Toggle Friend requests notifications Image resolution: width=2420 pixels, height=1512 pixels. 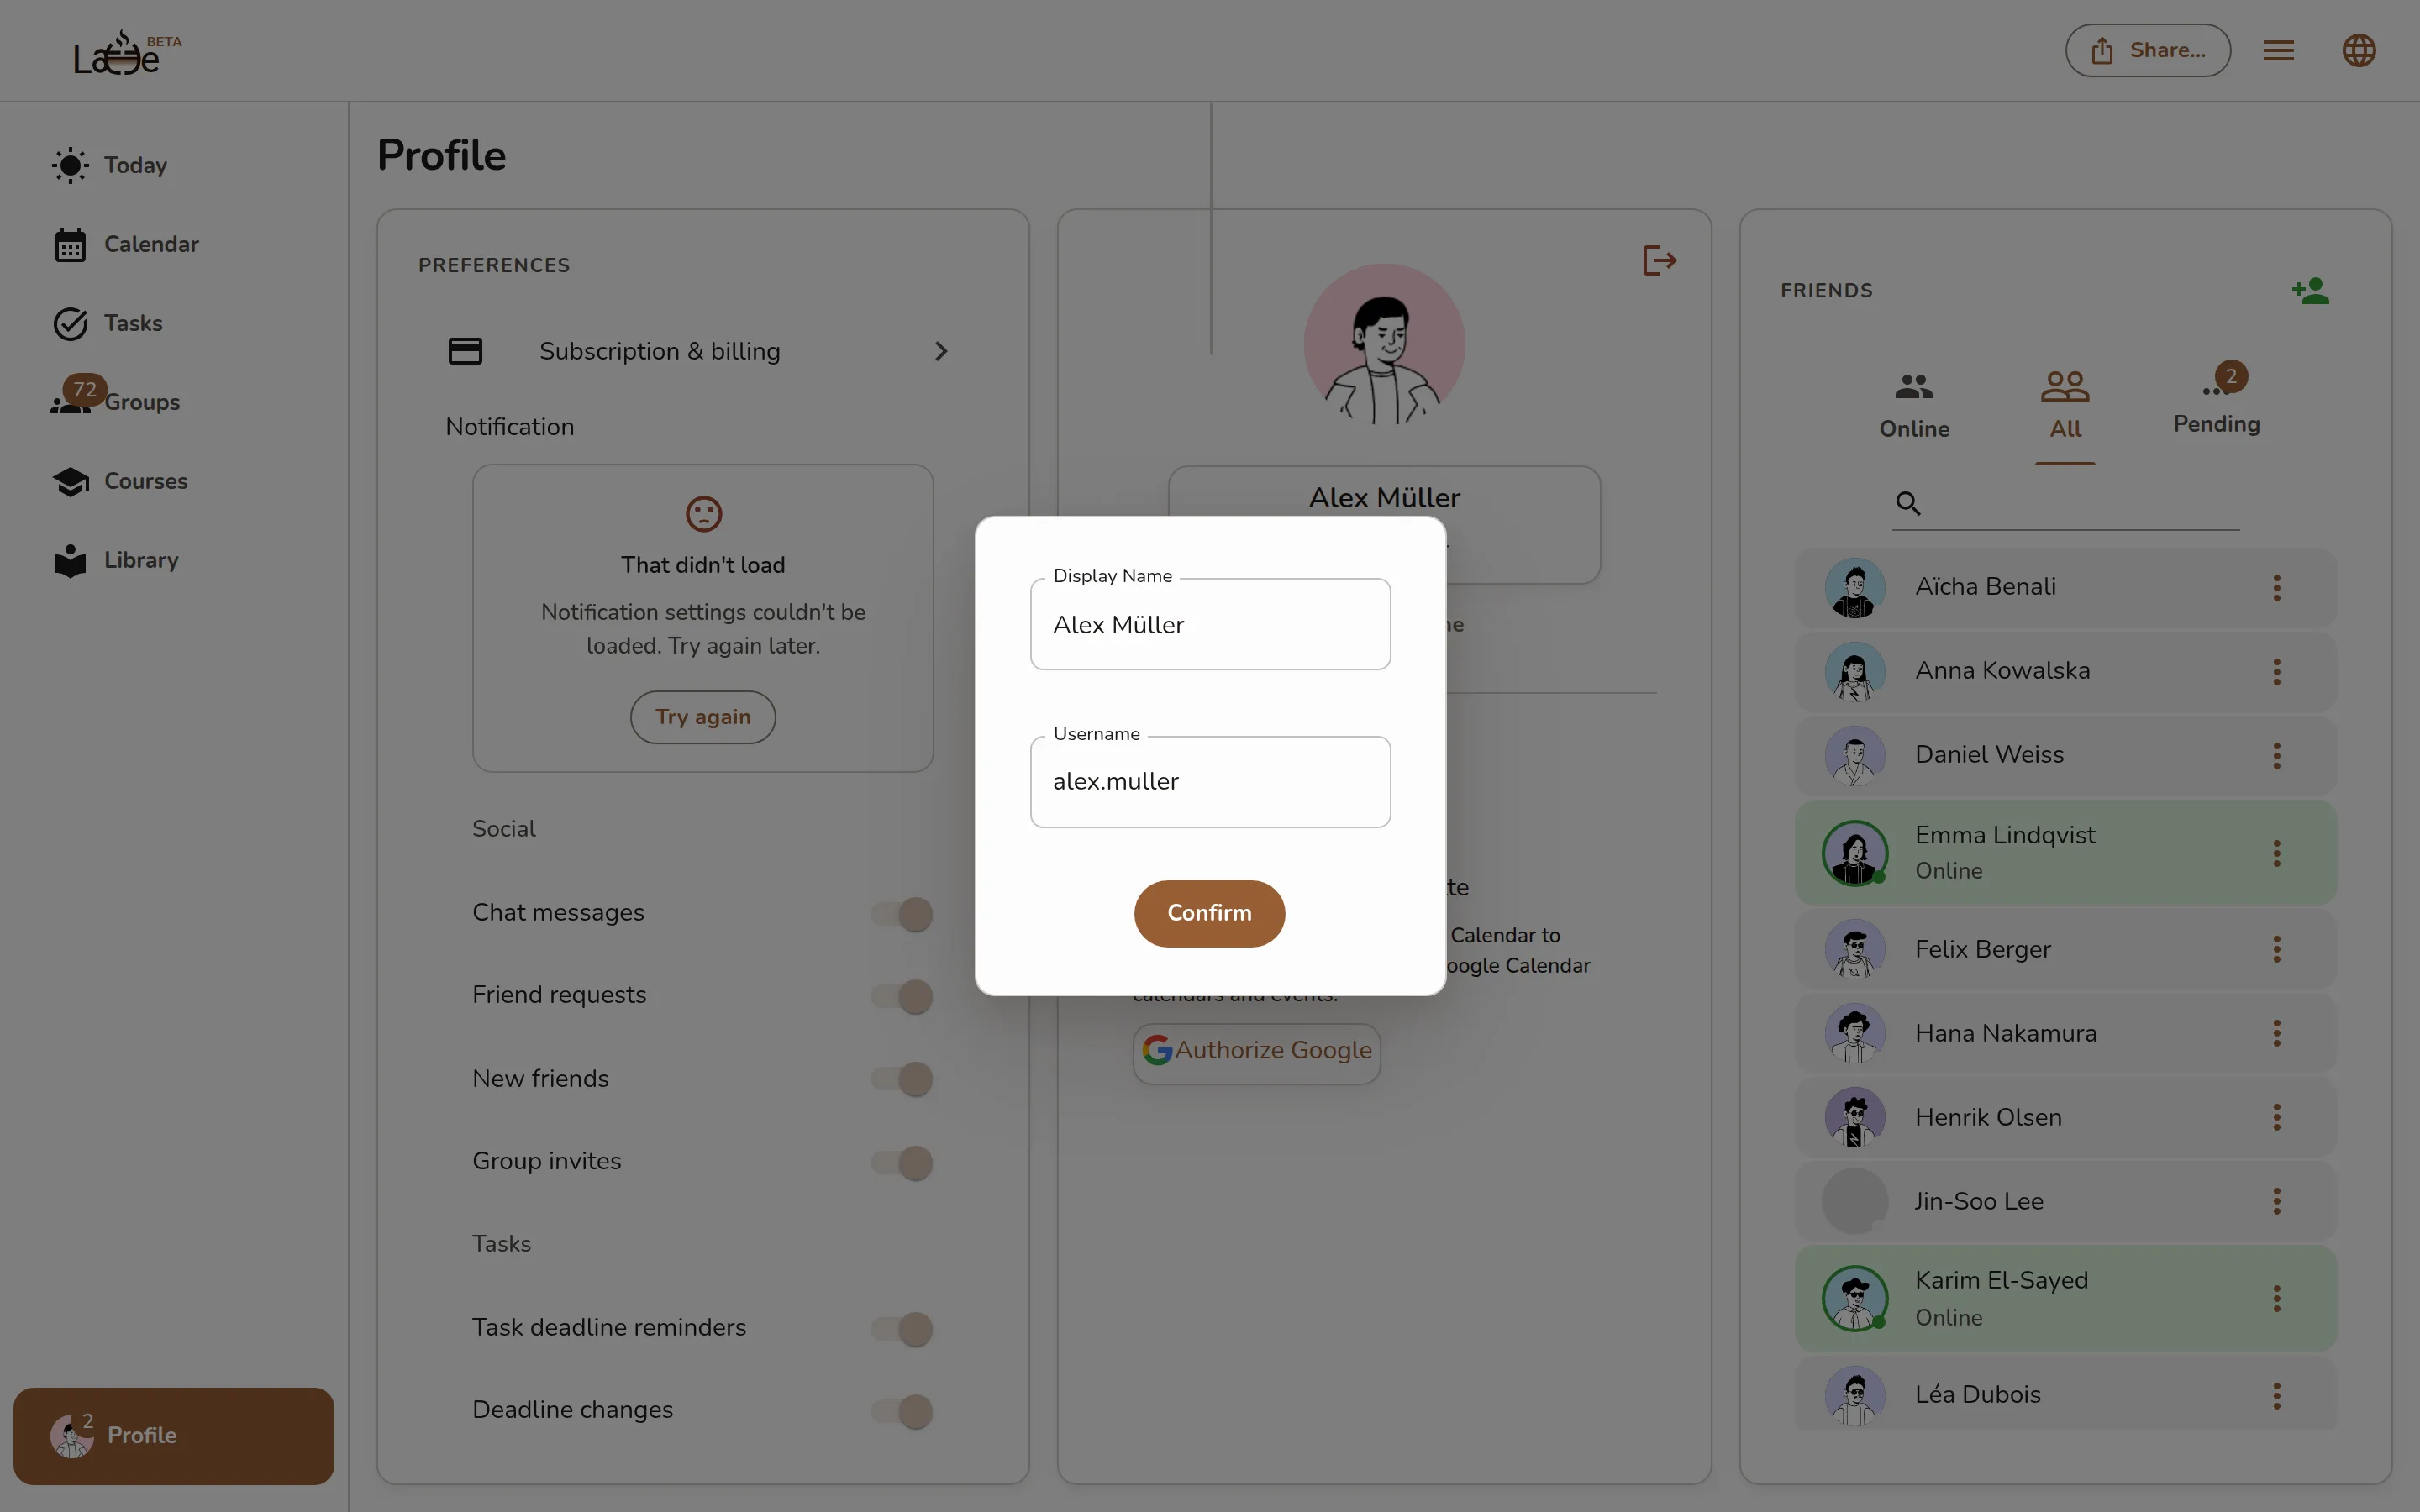[x=902, y=996]
